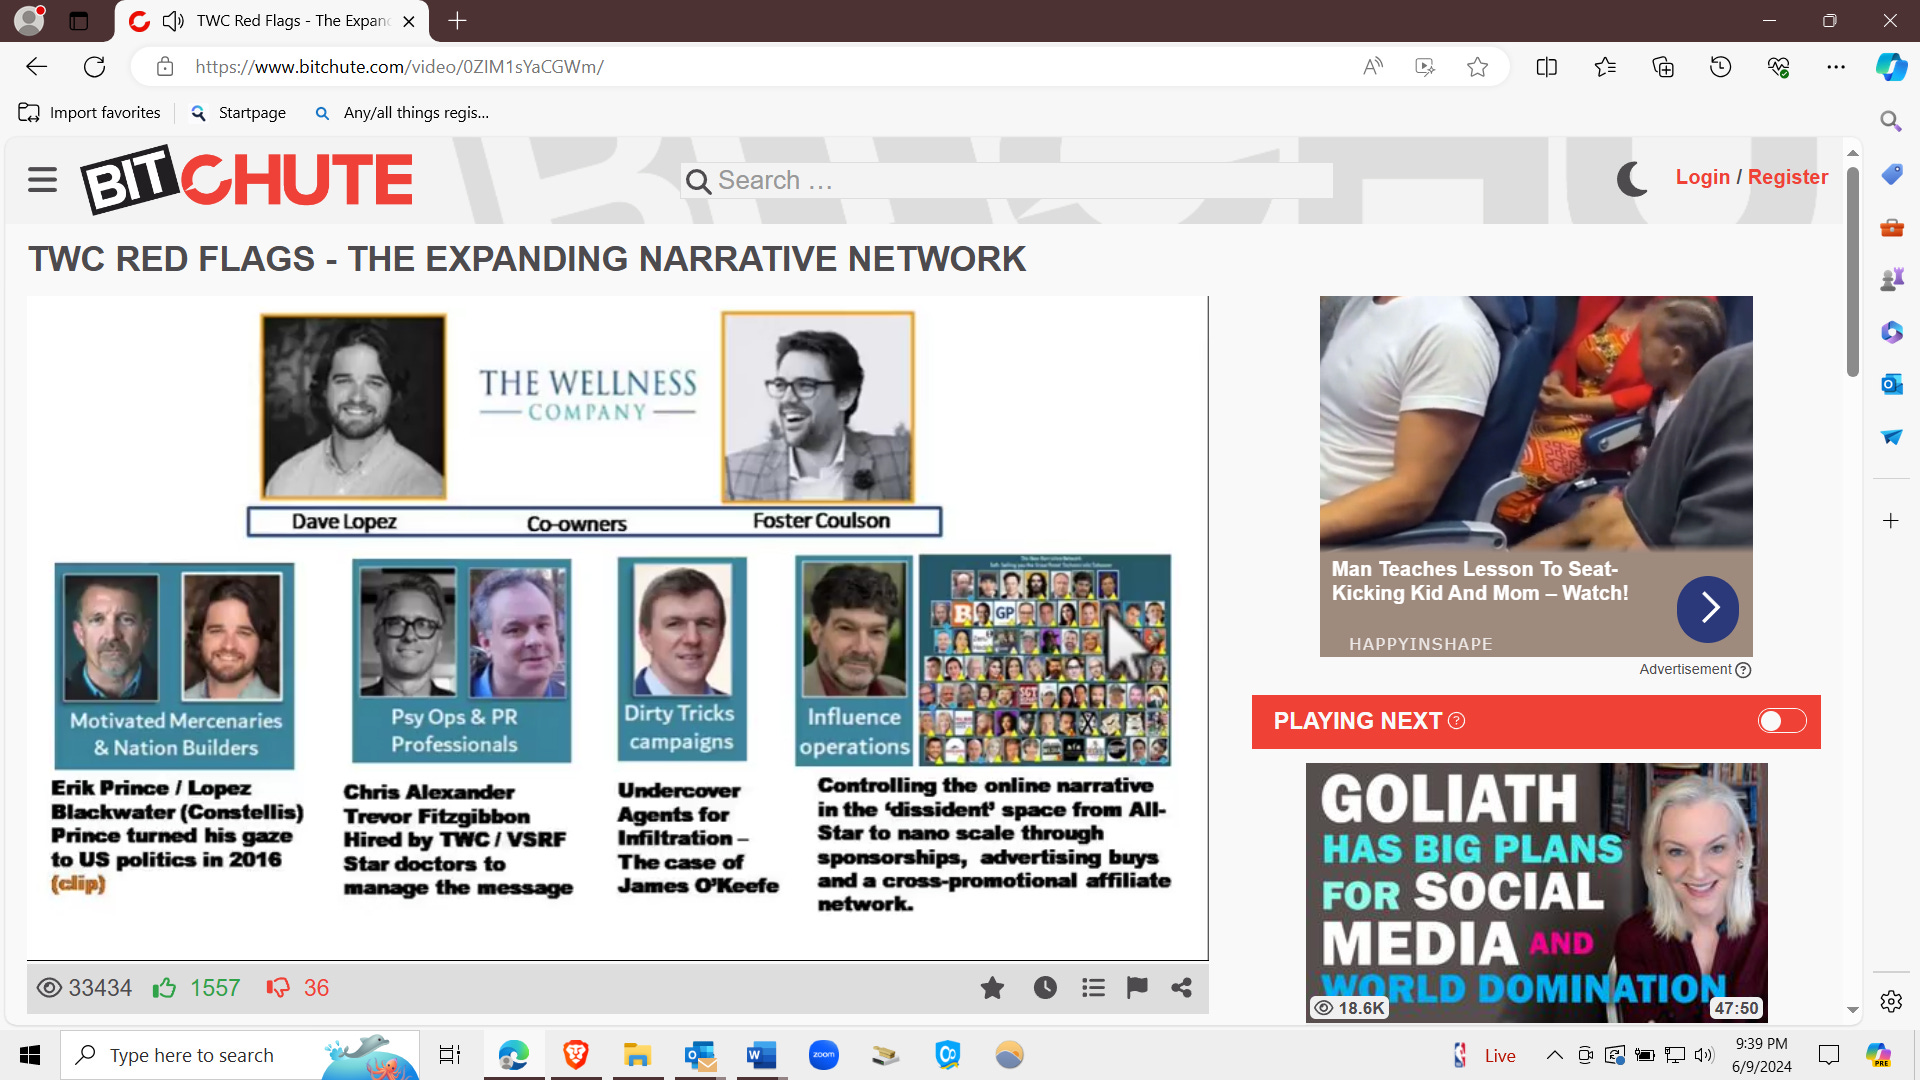Toggle the Playing Next autoplay switch
This screenshot has height=1080, width=1920.
click(1781, 721)
